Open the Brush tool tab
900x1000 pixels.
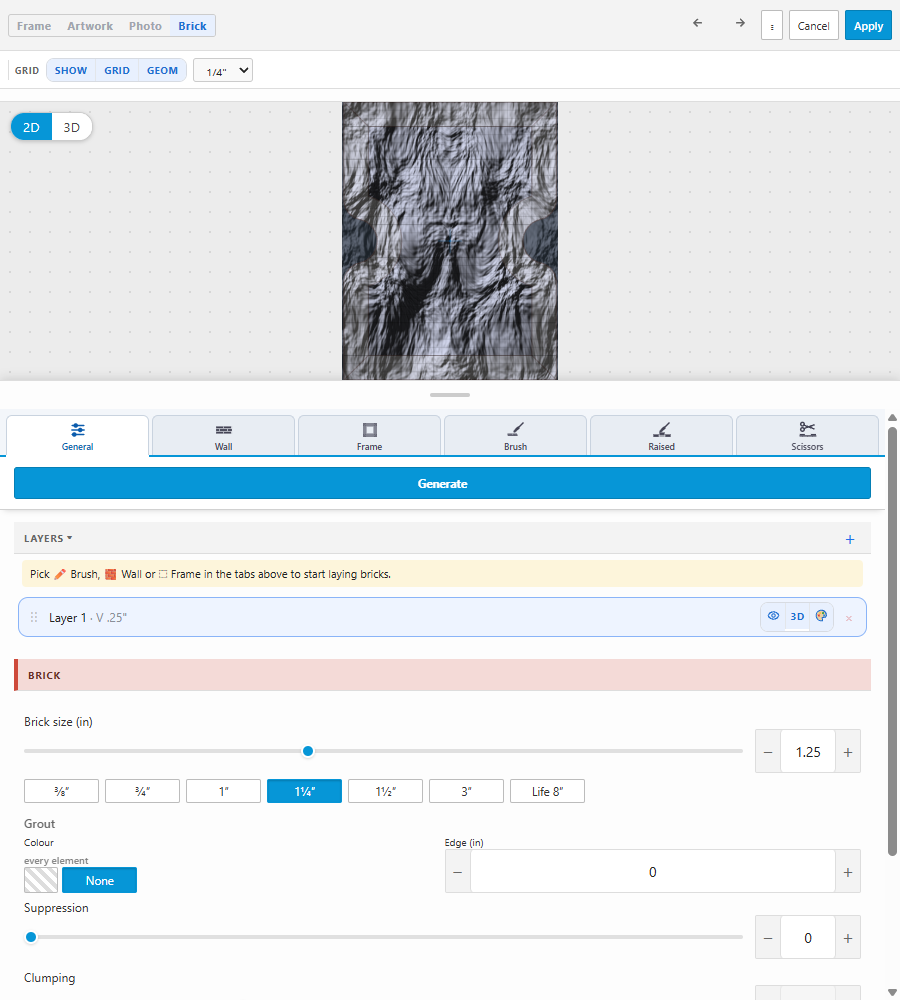[515, 436]
